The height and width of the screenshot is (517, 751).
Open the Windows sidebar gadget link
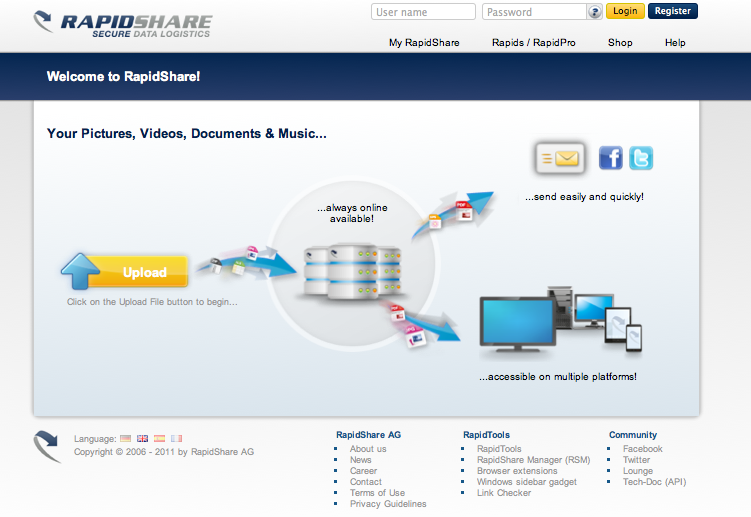click(527, 482)
